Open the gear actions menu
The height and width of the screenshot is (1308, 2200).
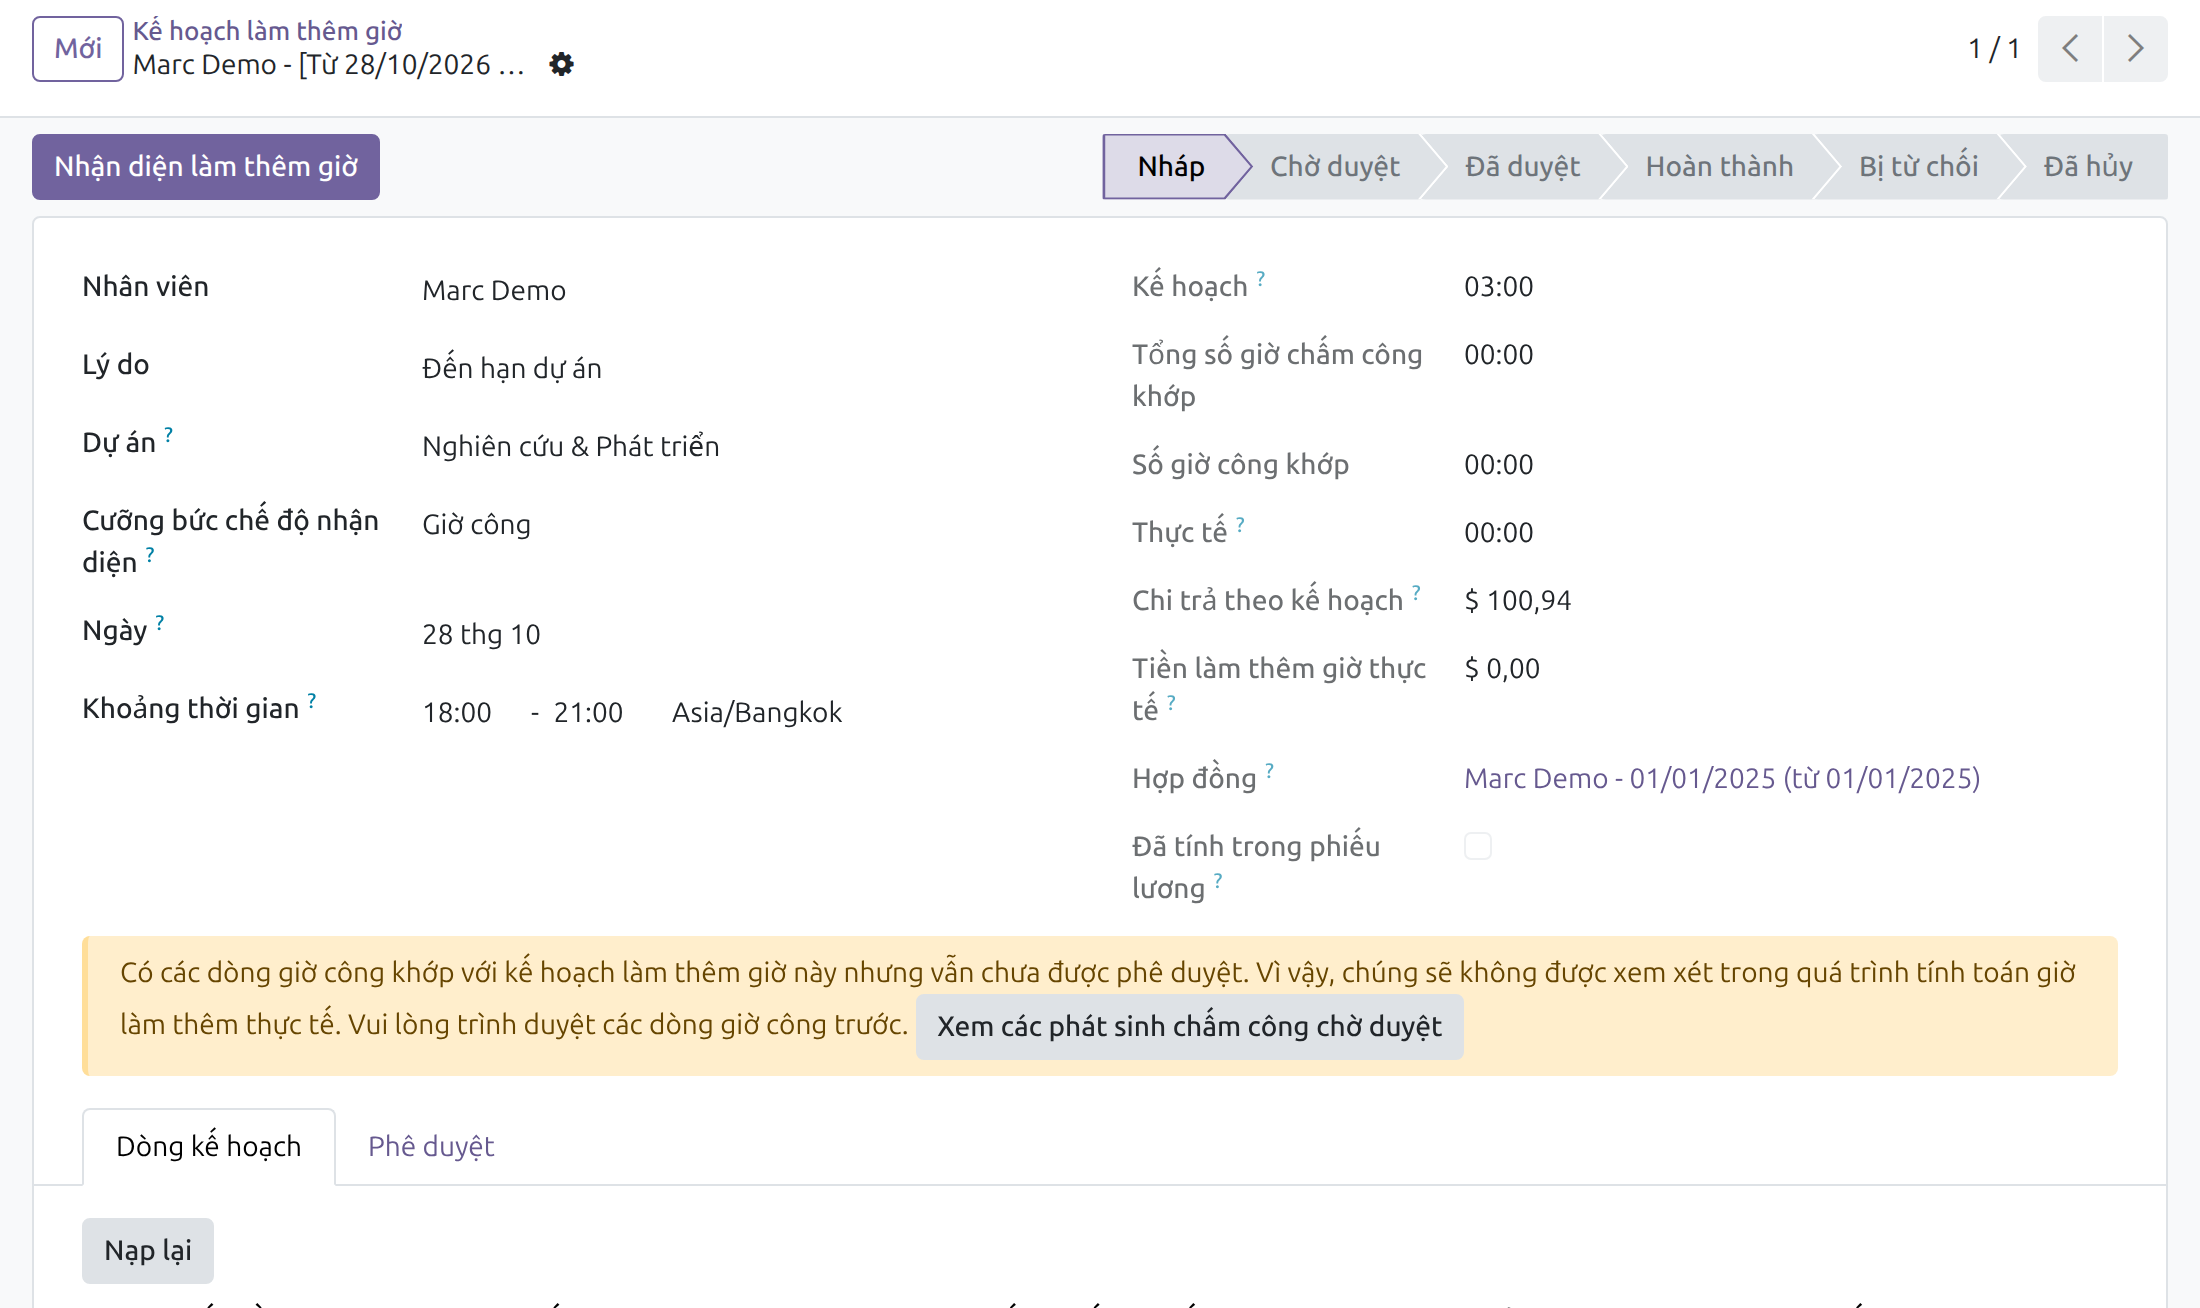[x=562, y=64]
